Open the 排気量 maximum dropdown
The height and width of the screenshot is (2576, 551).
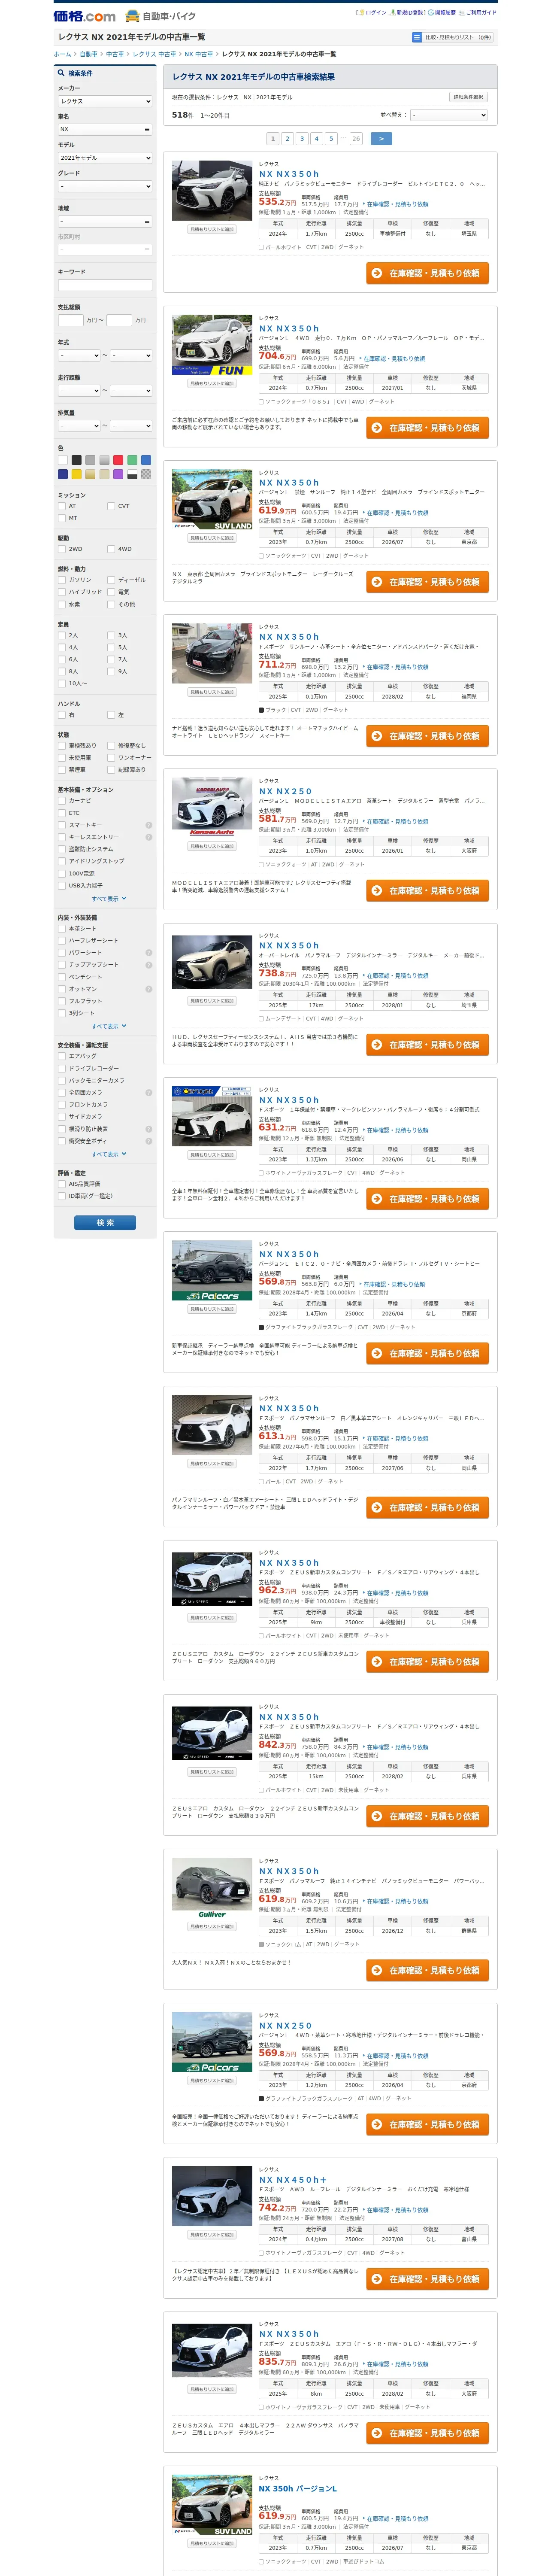(130, 426)
